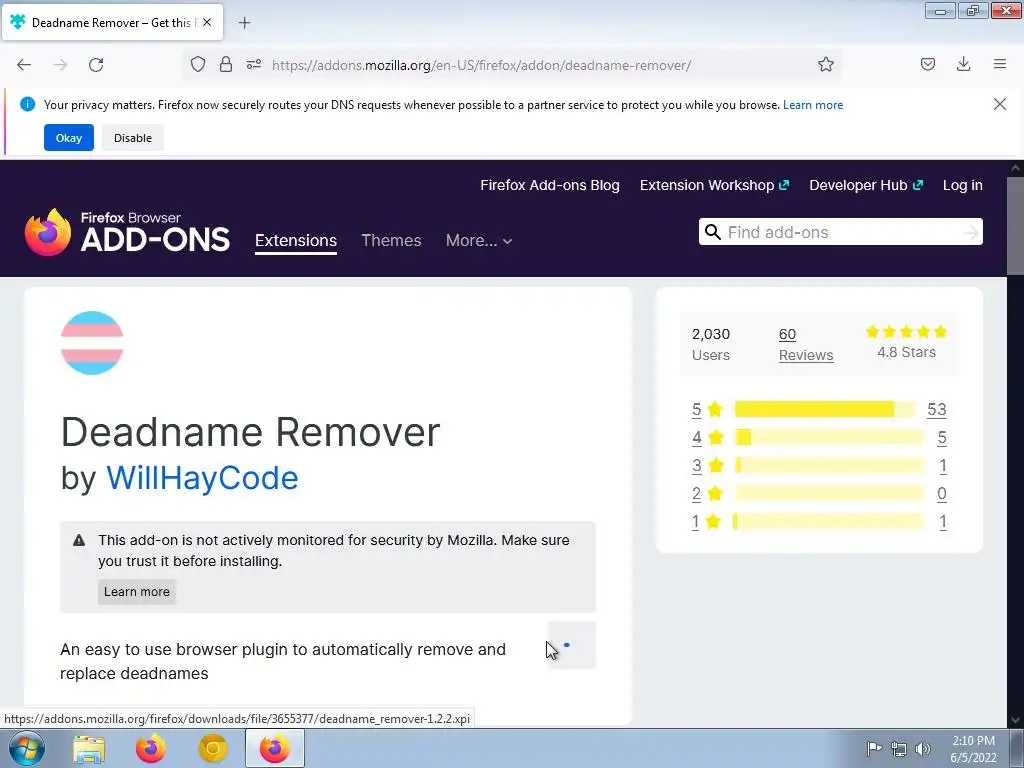The image size is (1024, 768).
Task: Dismiss the DNS privacy notification bar
Action: point(1000,104)
